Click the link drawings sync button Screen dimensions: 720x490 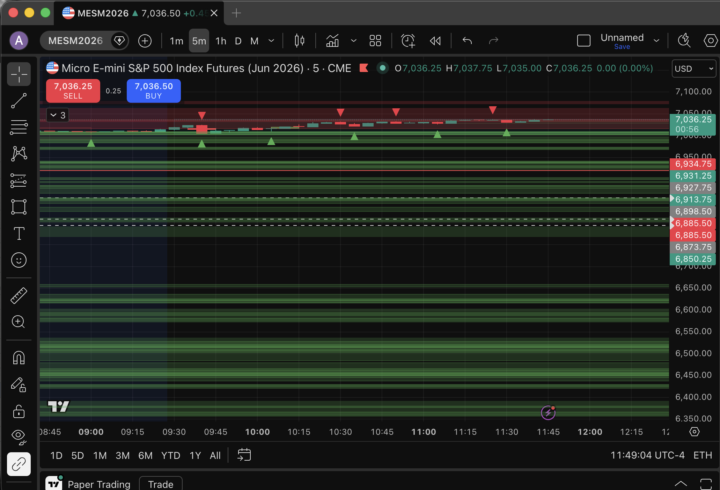pyautogui.click(x=19, y=464)
